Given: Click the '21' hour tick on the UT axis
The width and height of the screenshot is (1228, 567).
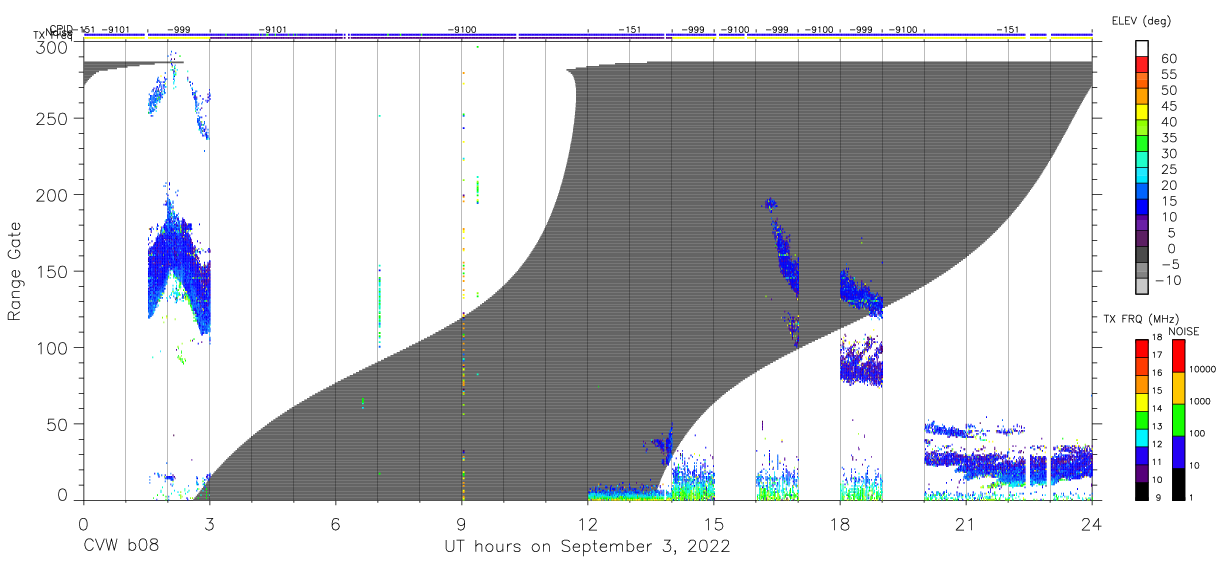Looking at the screenshot, I should pyautogui.click(x=966, y=524).
